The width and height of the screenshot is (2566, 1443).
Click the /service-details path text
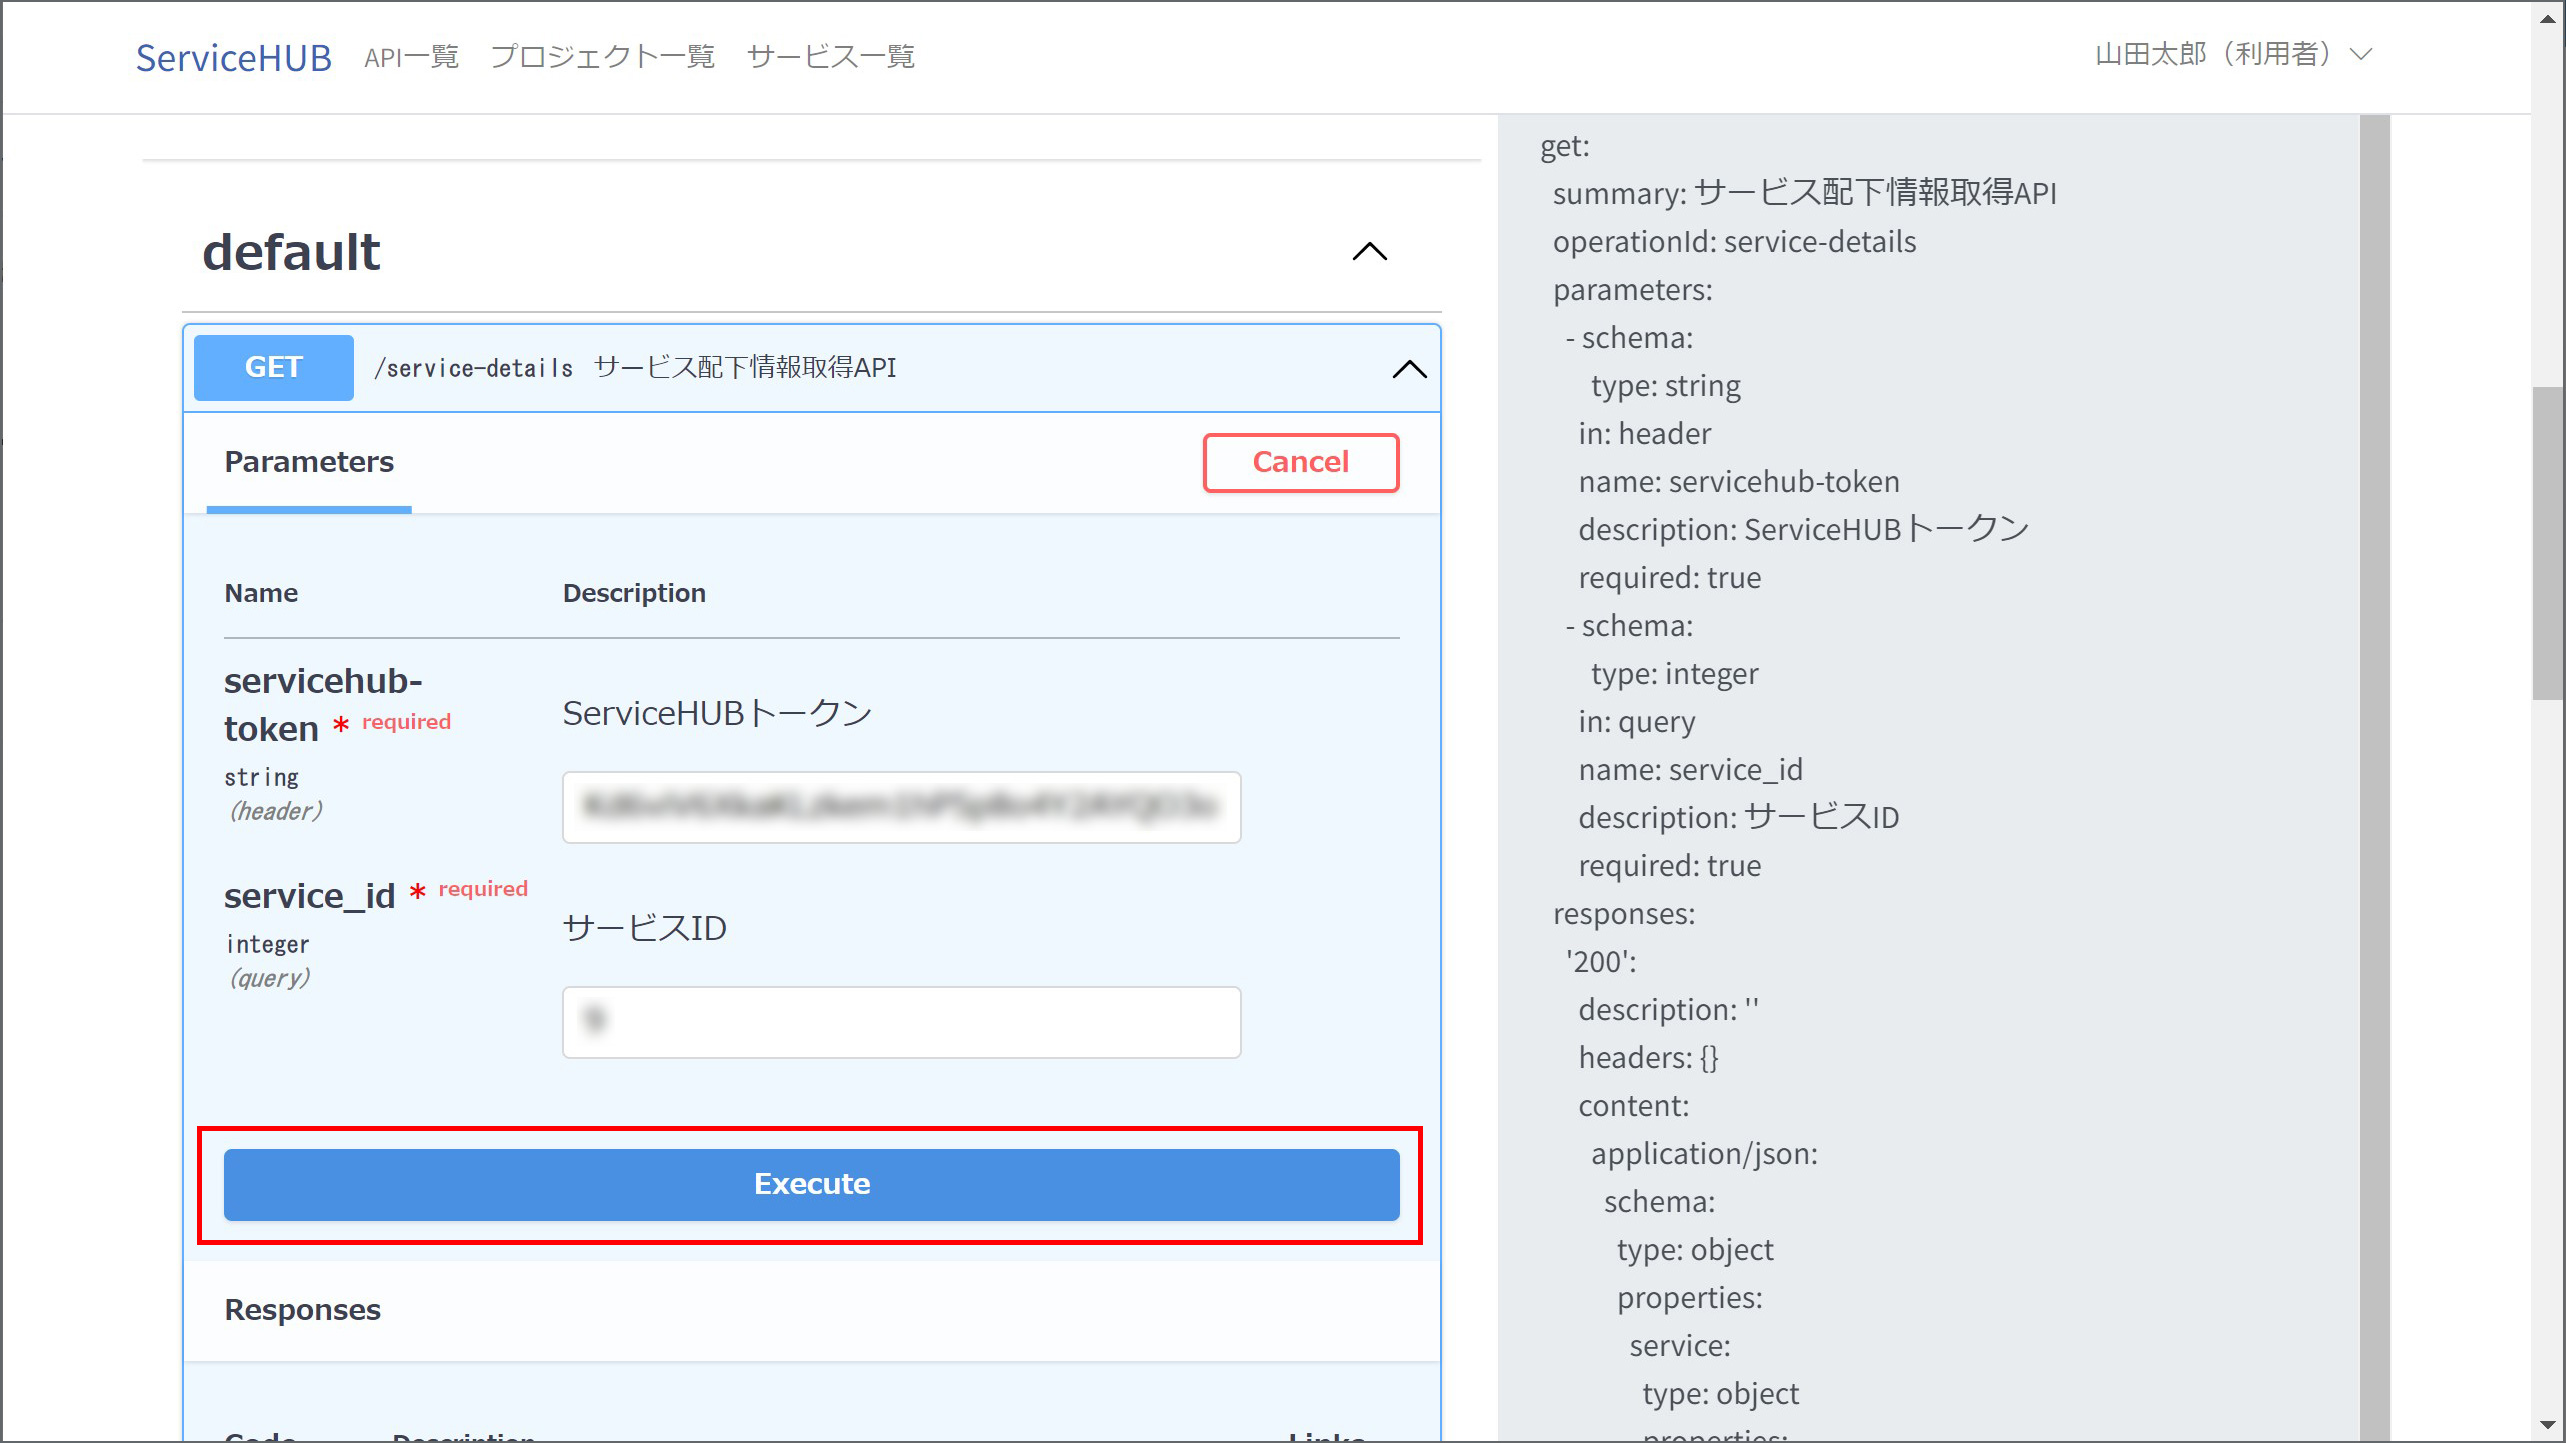473,369
